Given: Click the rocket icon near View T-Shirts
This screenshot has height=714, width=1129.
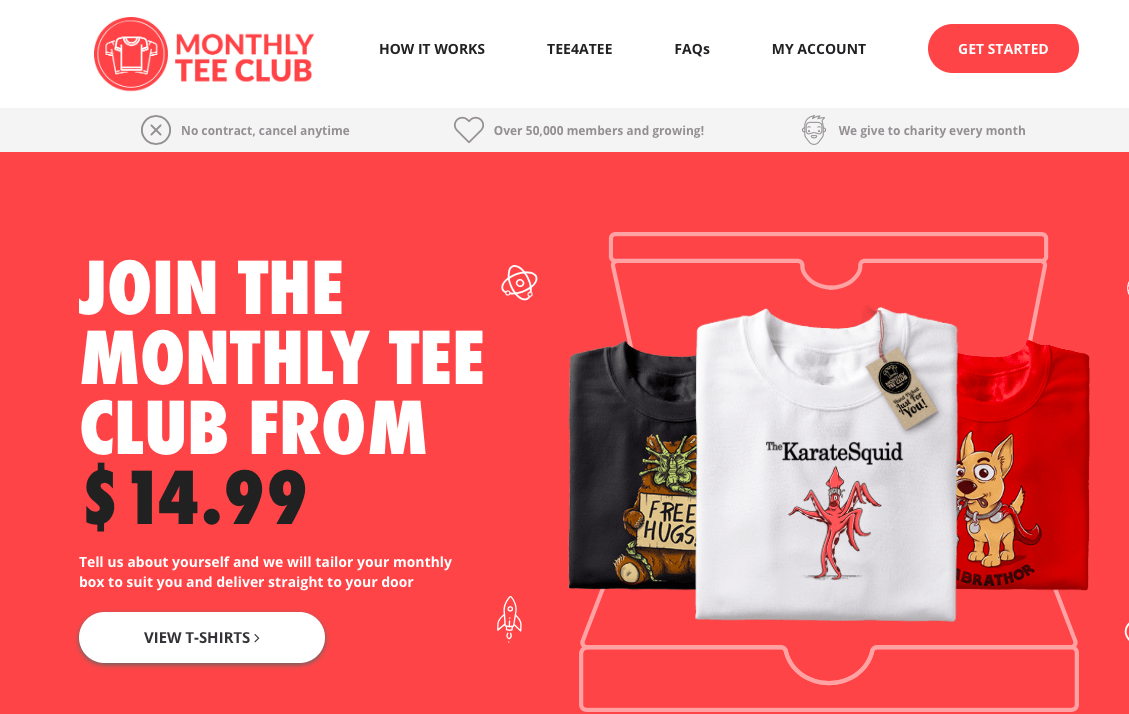Looking at the screenshot, I should (509, 618).
